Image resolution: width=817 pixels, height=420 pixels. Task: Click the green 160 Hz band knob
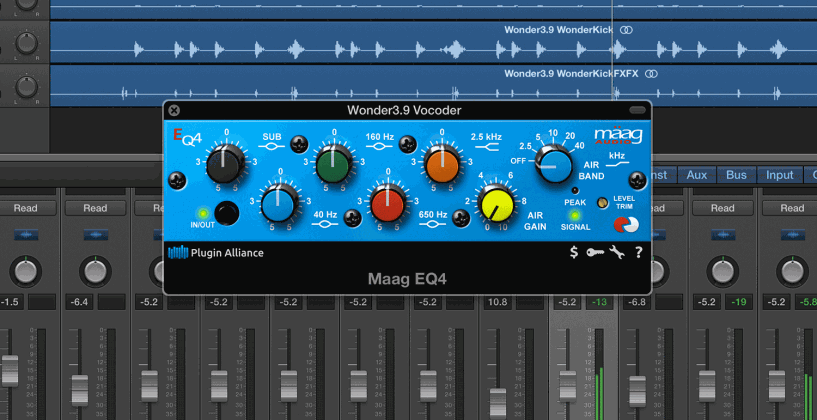coord(333,164)
